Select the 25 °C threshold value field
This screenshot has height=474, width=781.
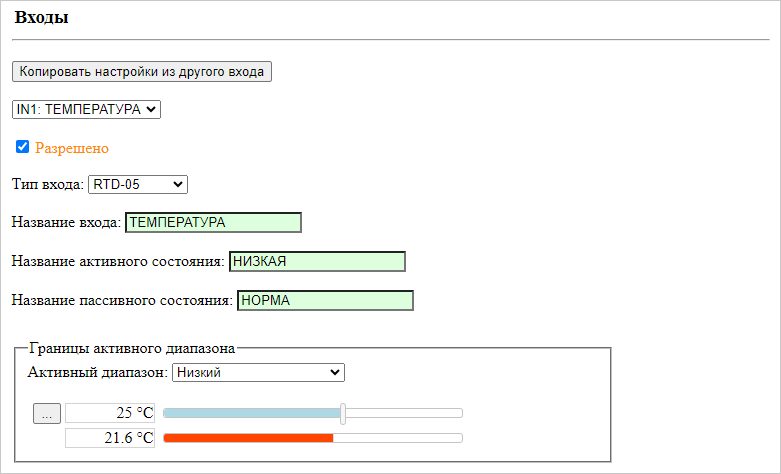[110, 413]
